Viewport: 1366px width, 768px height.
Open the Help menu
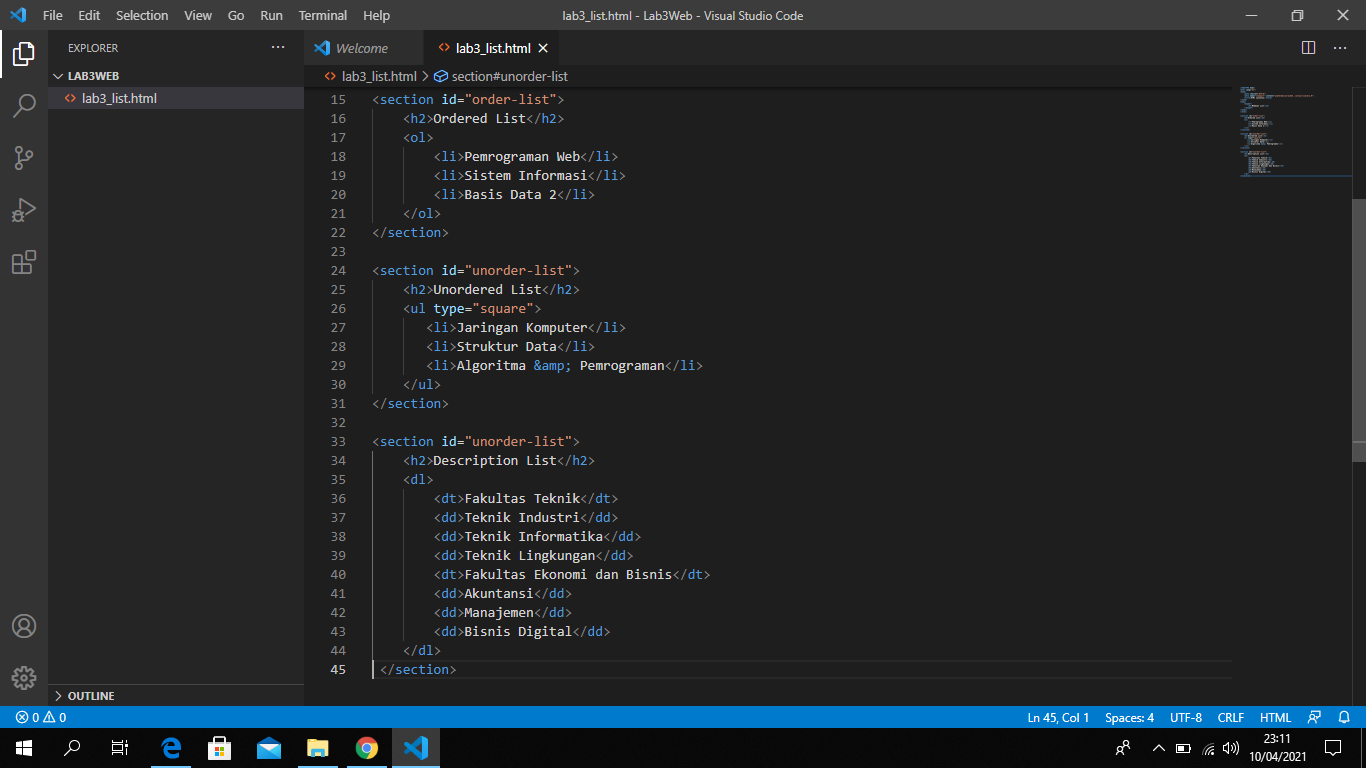(377, 16)
